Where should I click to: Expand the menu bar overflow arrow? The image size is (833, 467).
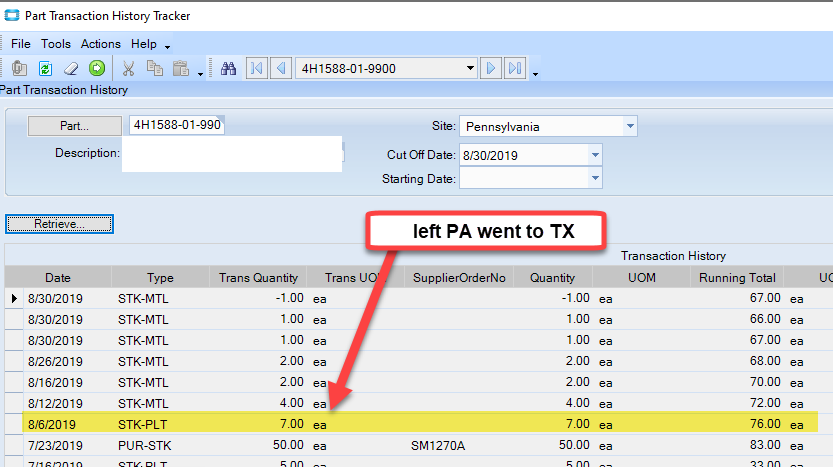167,47
